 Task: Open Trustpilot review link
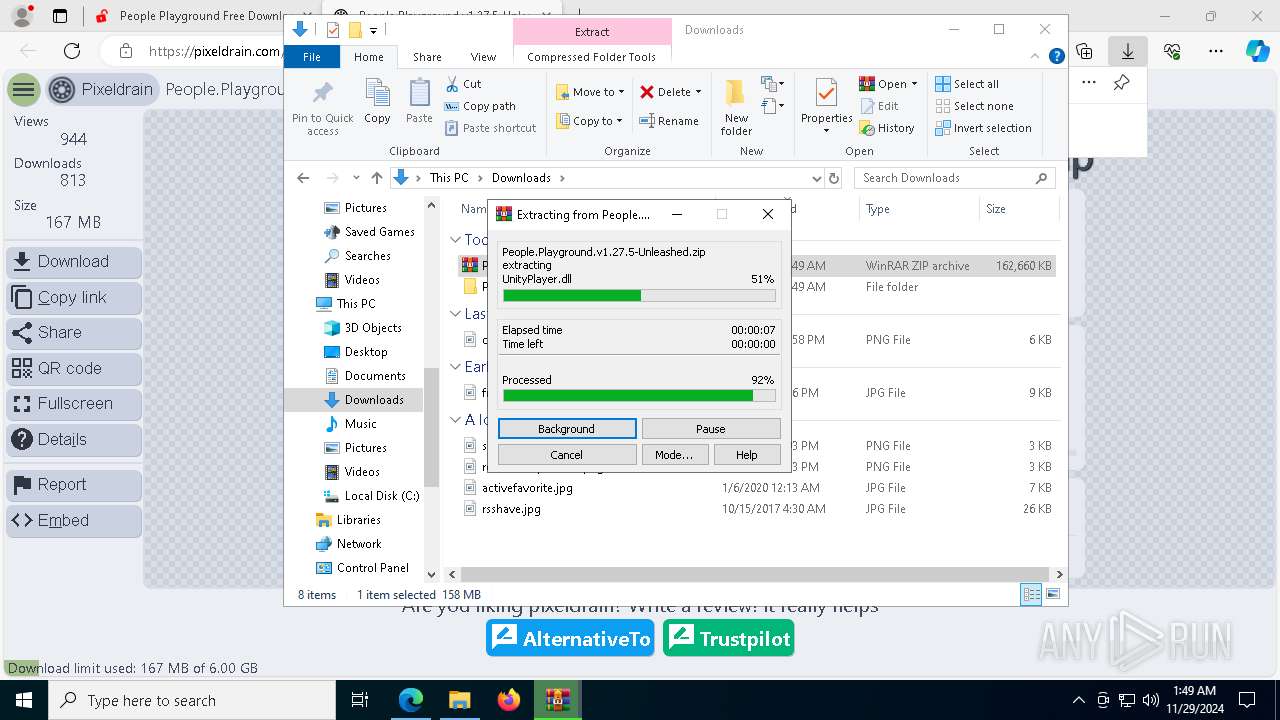pos(728,639)
